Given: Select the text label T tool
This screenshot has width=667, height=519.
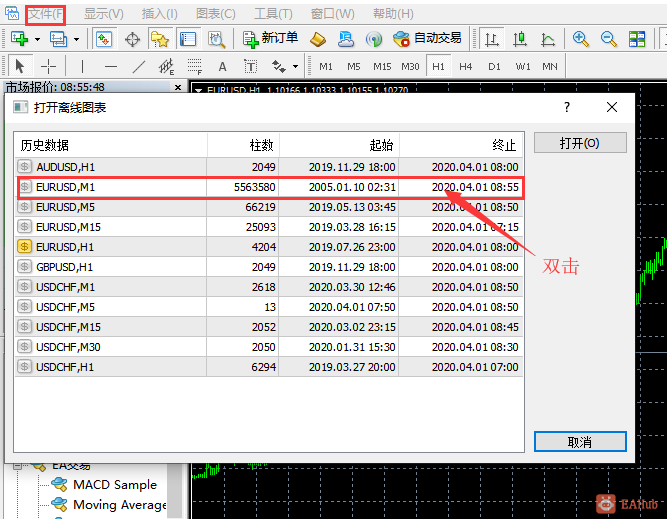Looking at the screenshot, I should coord(250,66).
